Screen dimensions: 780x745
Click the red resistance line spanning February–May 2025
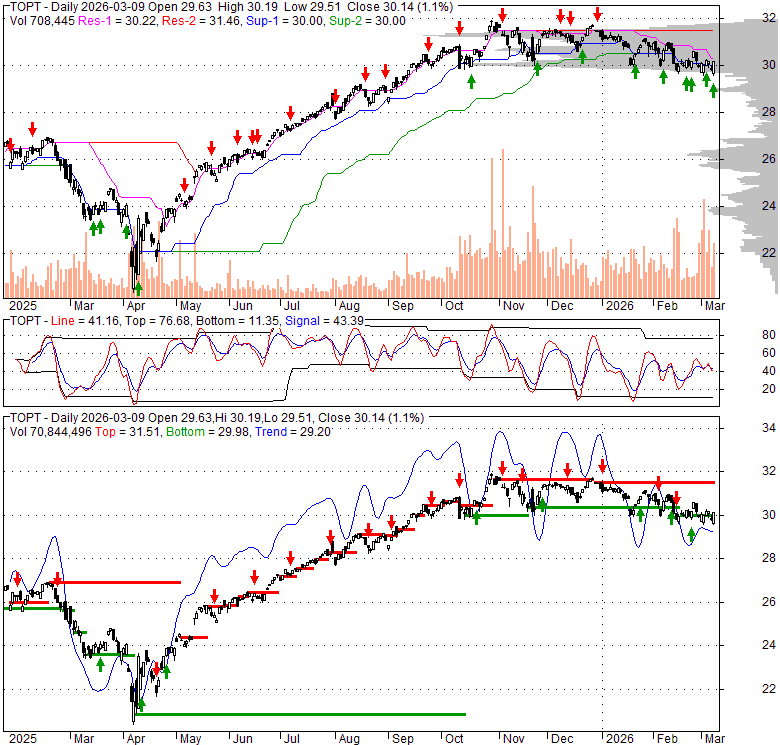tap(113, 582)
